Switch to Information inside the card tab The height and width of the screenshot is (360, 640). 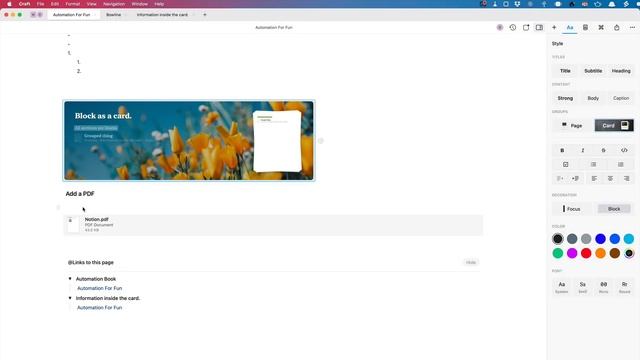point(162,15)
